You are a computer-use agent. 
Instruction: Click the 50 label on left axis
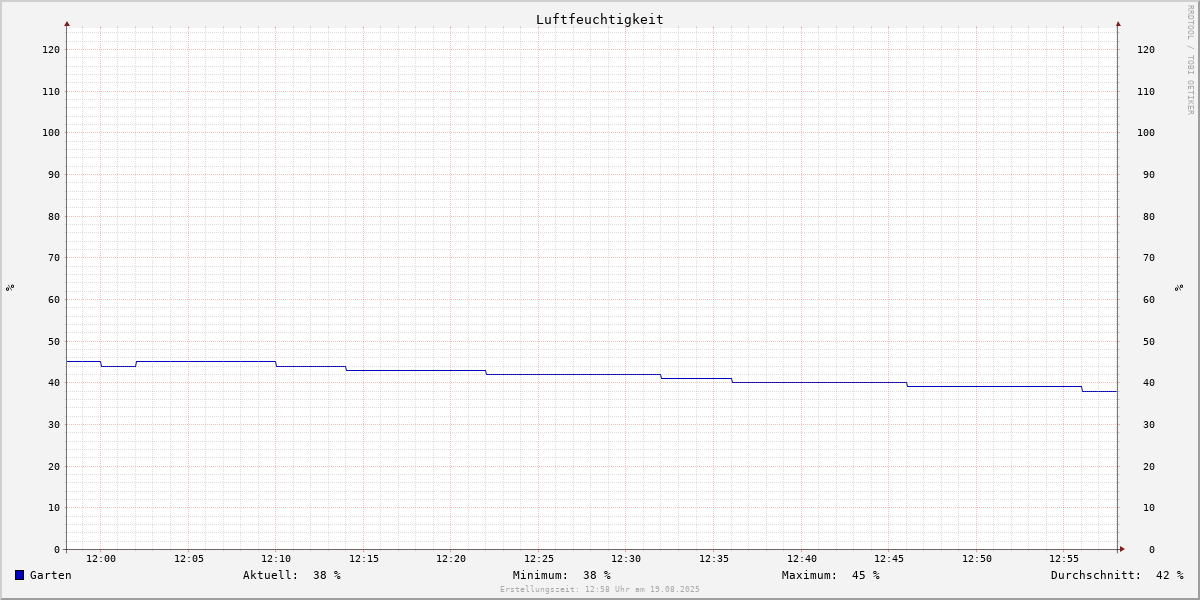tap(54, 341)
